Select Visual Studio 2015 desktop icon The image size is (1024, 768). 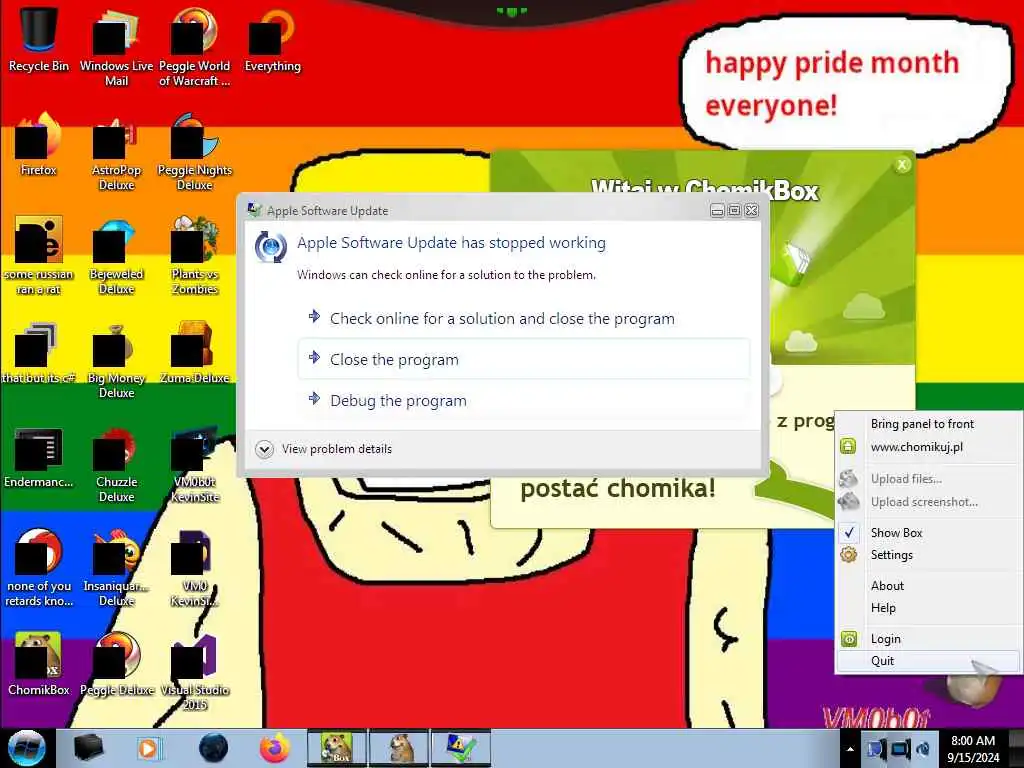(x=195, y=673)
